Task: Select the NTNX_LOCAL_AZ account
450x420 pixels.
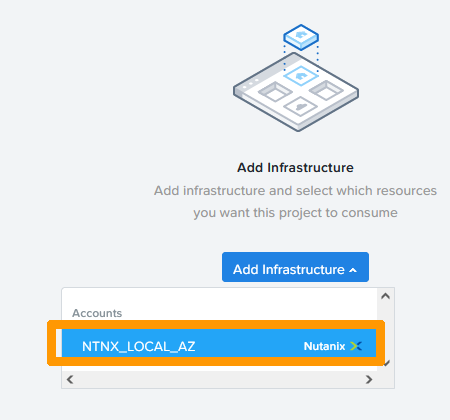Action: [219, 343]
